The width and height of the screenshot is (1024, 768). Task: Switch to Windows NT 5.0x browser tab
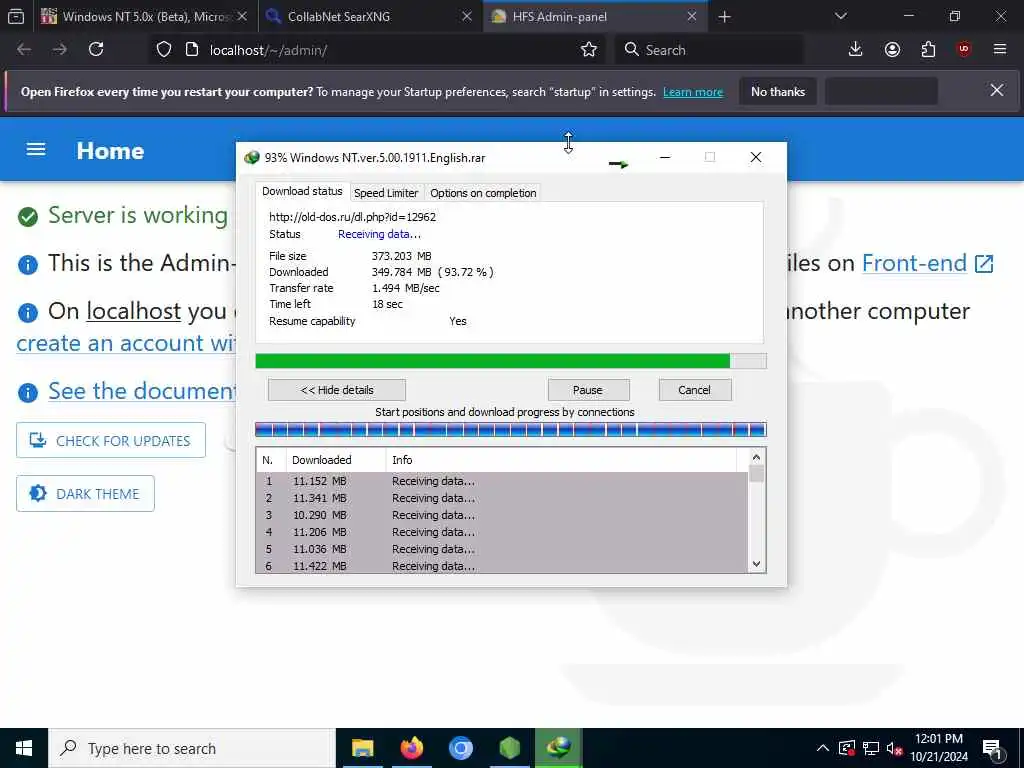[144, 16]
